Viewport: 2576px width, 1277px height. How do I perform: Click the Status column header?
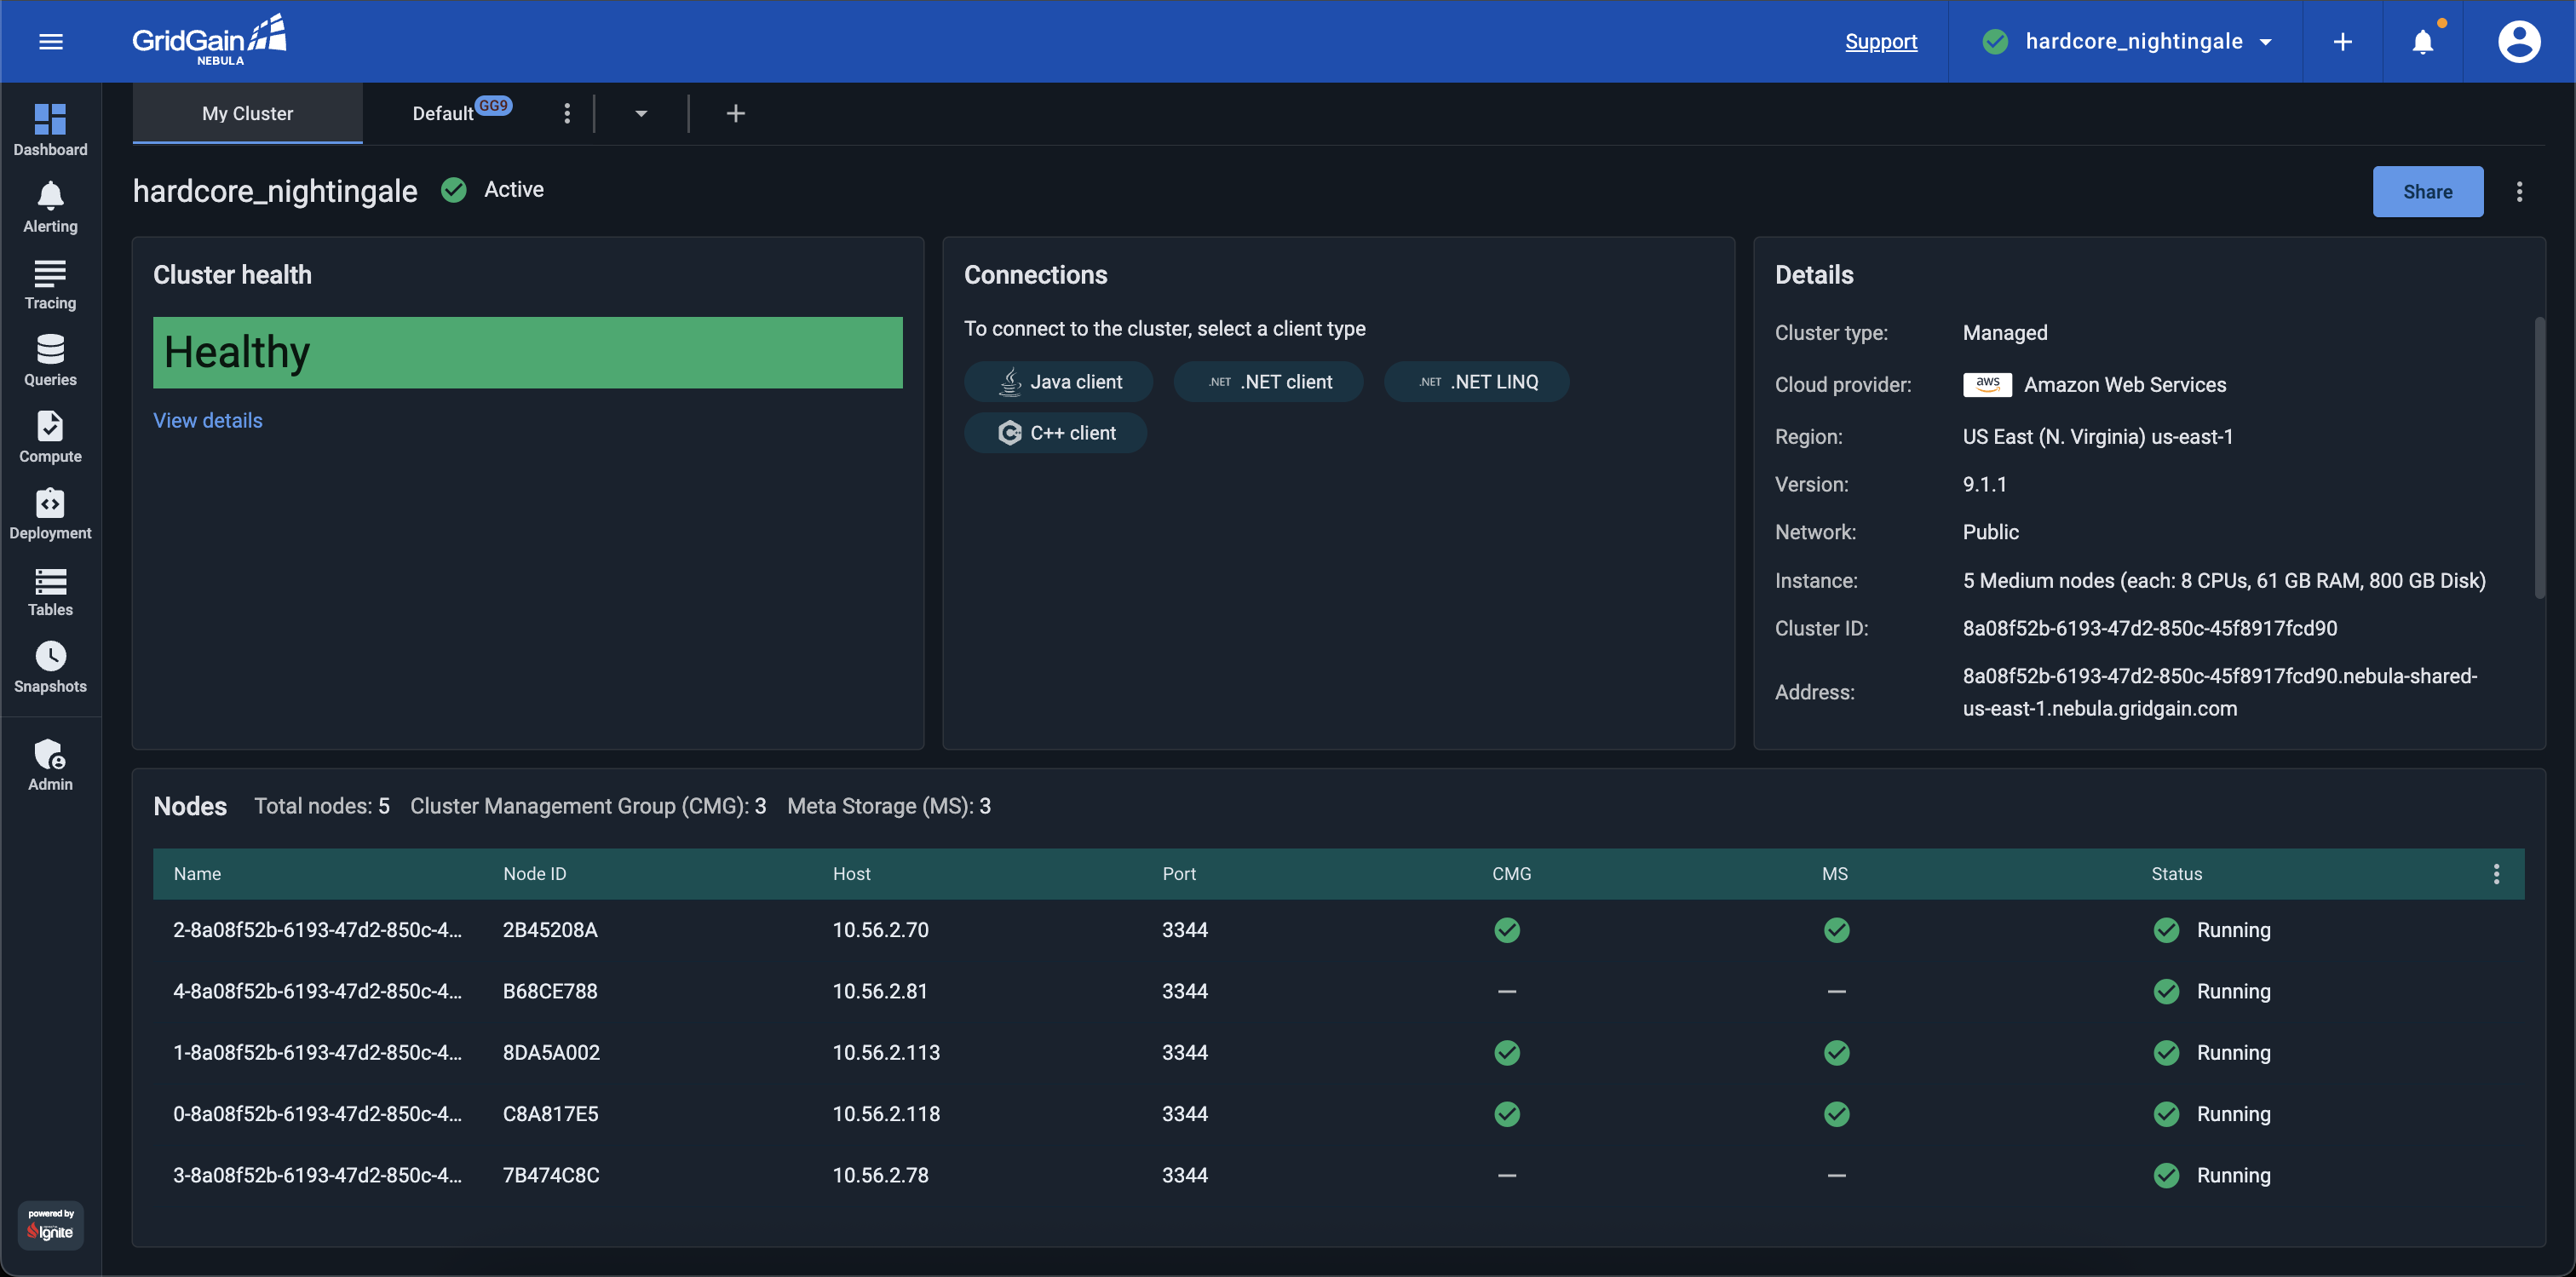(2176, 873)
